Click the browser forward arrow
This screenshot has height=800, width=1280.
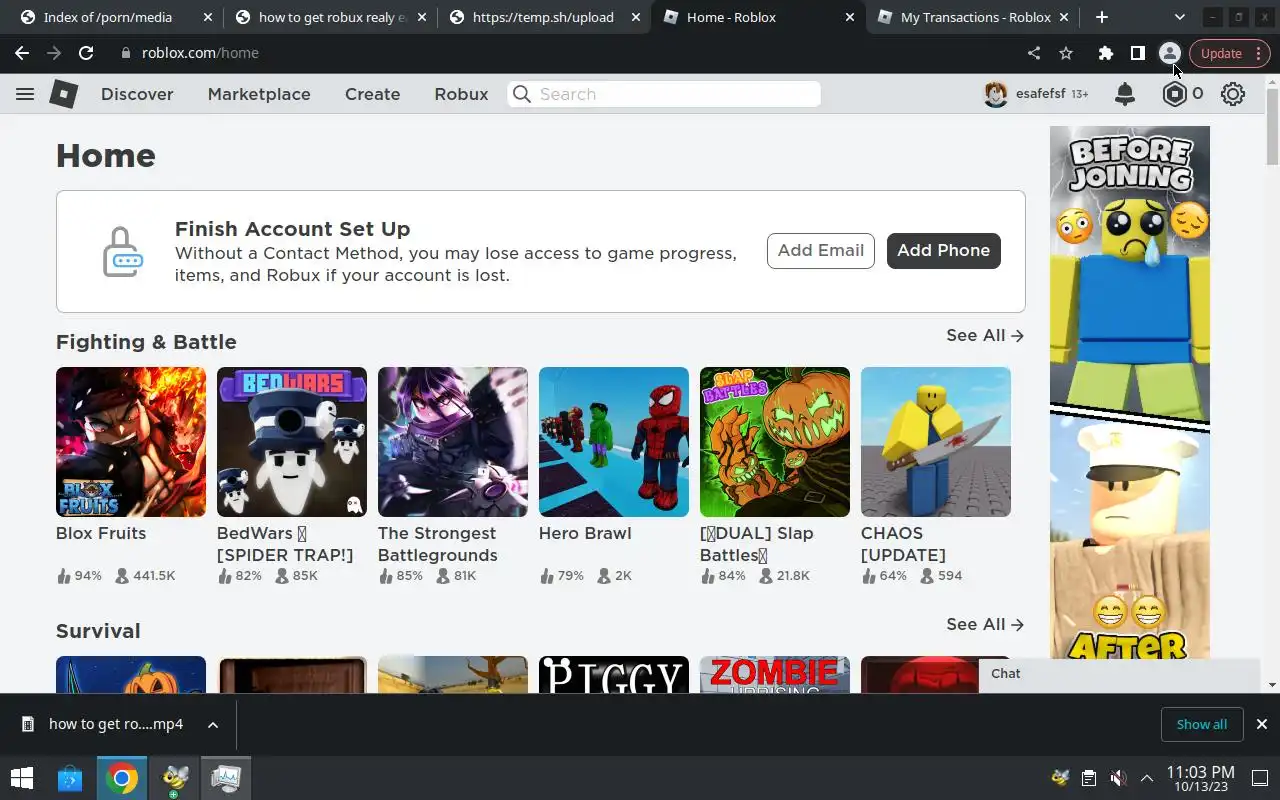(x=54, y=53)
